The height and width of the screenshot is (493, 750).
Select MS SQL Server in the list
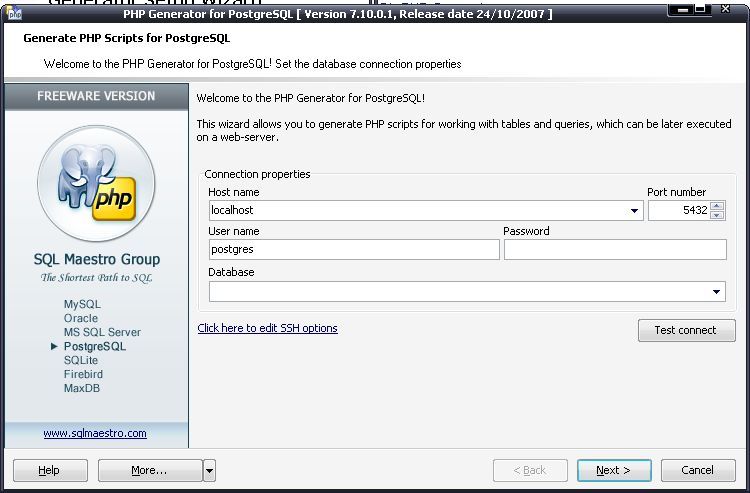[x=102, y=332]
